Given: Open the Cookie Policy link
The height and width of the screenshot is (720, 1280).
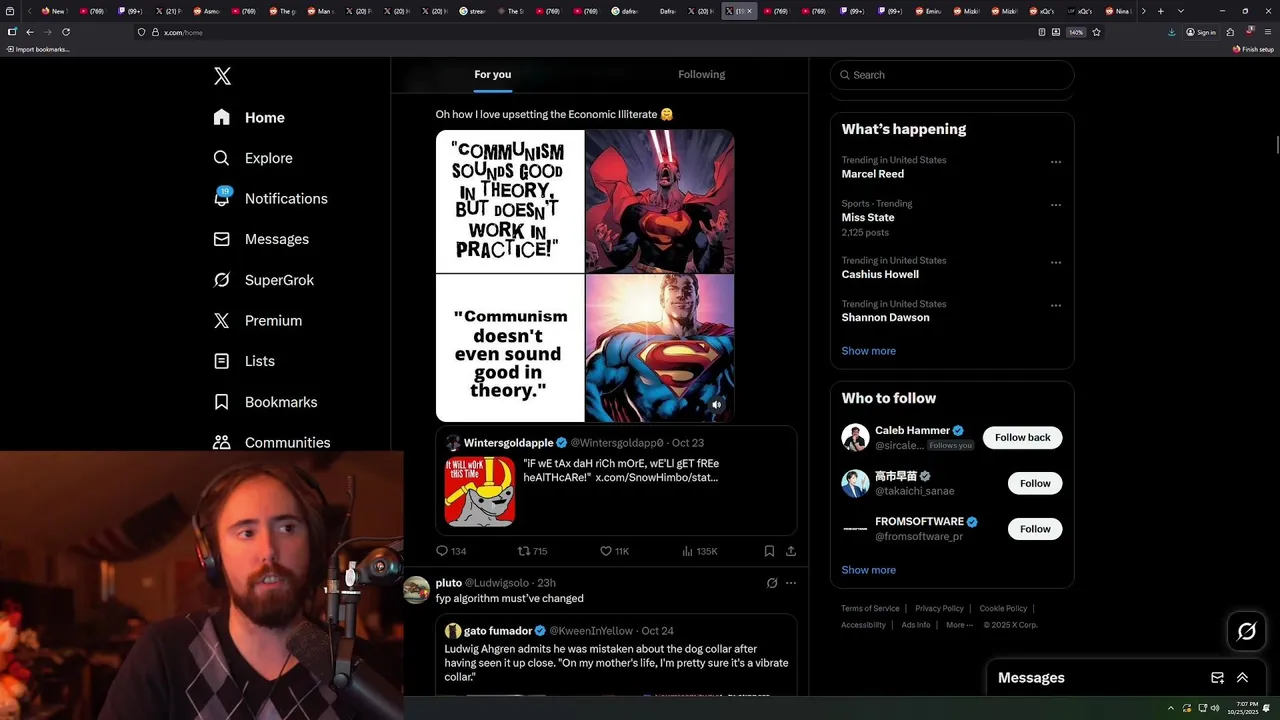Looking at the screenshot, I should [x=1003, y=608].
